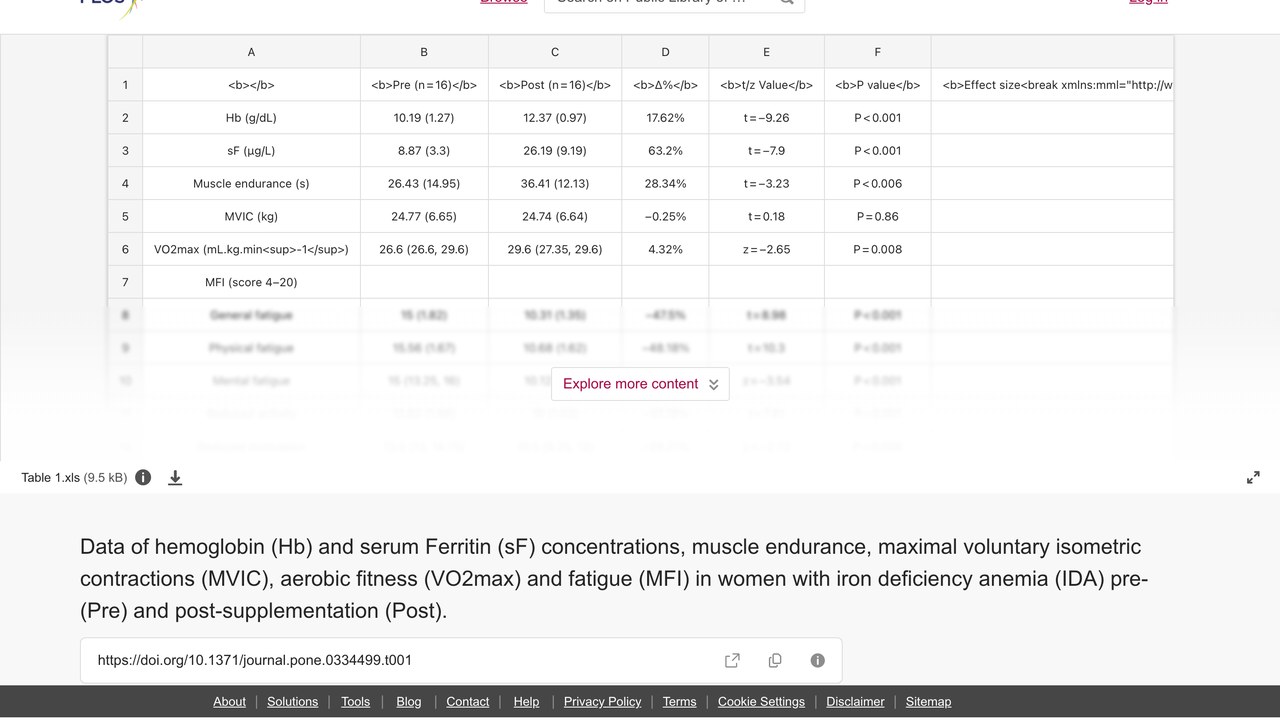
Task: Select column B header in the table
Action: (424, 52)
